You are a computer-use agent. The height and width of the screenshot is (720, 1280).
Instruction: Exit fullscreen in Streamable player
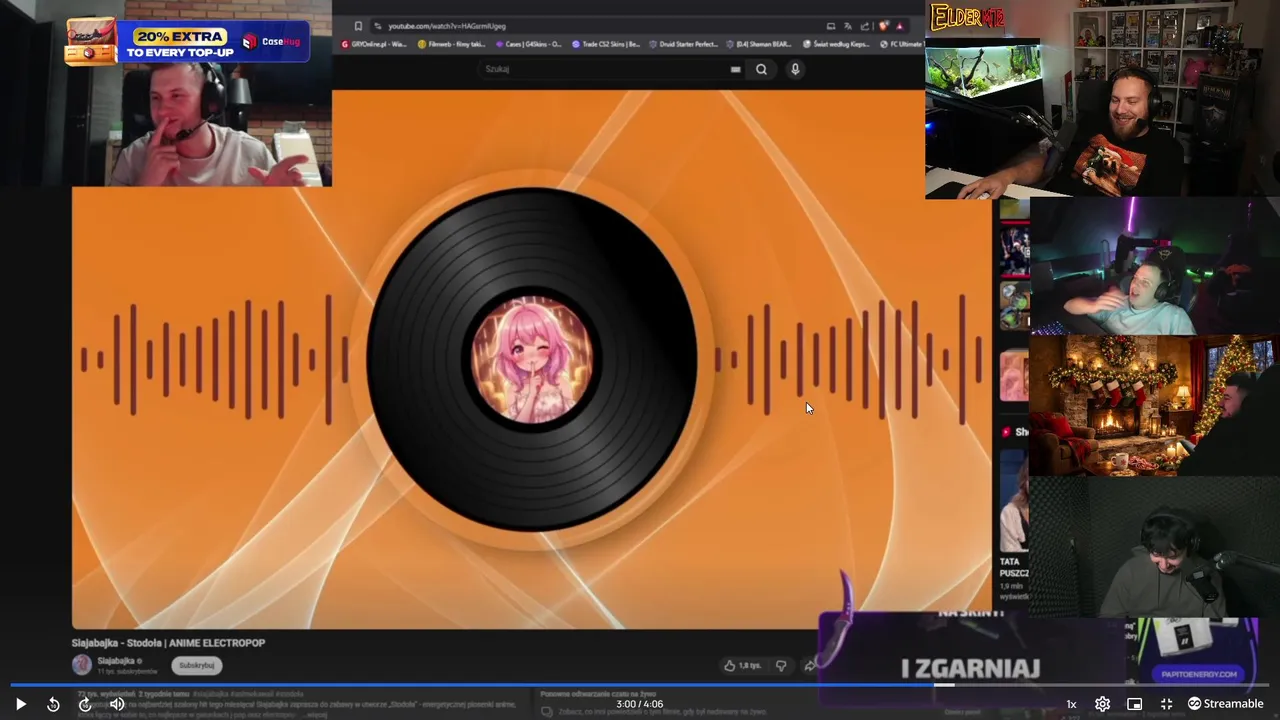[x=1166, y=704]
